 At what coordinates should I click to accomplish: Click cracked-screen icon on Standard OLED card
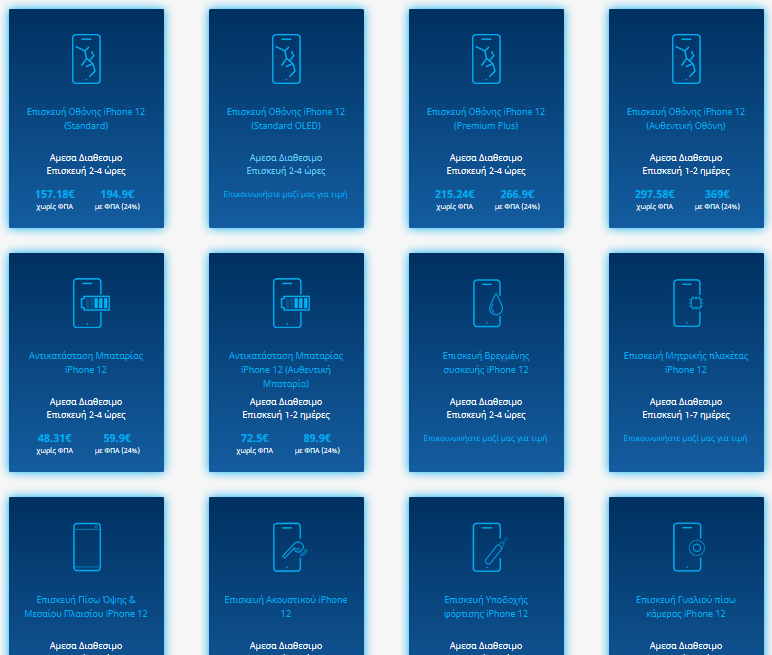click(x=287, y=59)
